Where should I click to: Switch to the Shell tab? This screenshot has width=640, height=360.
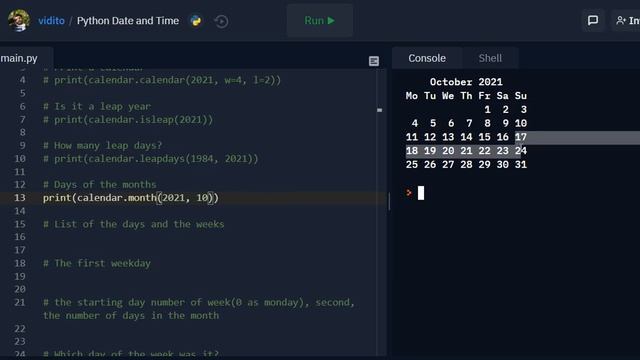coord(490,58)
